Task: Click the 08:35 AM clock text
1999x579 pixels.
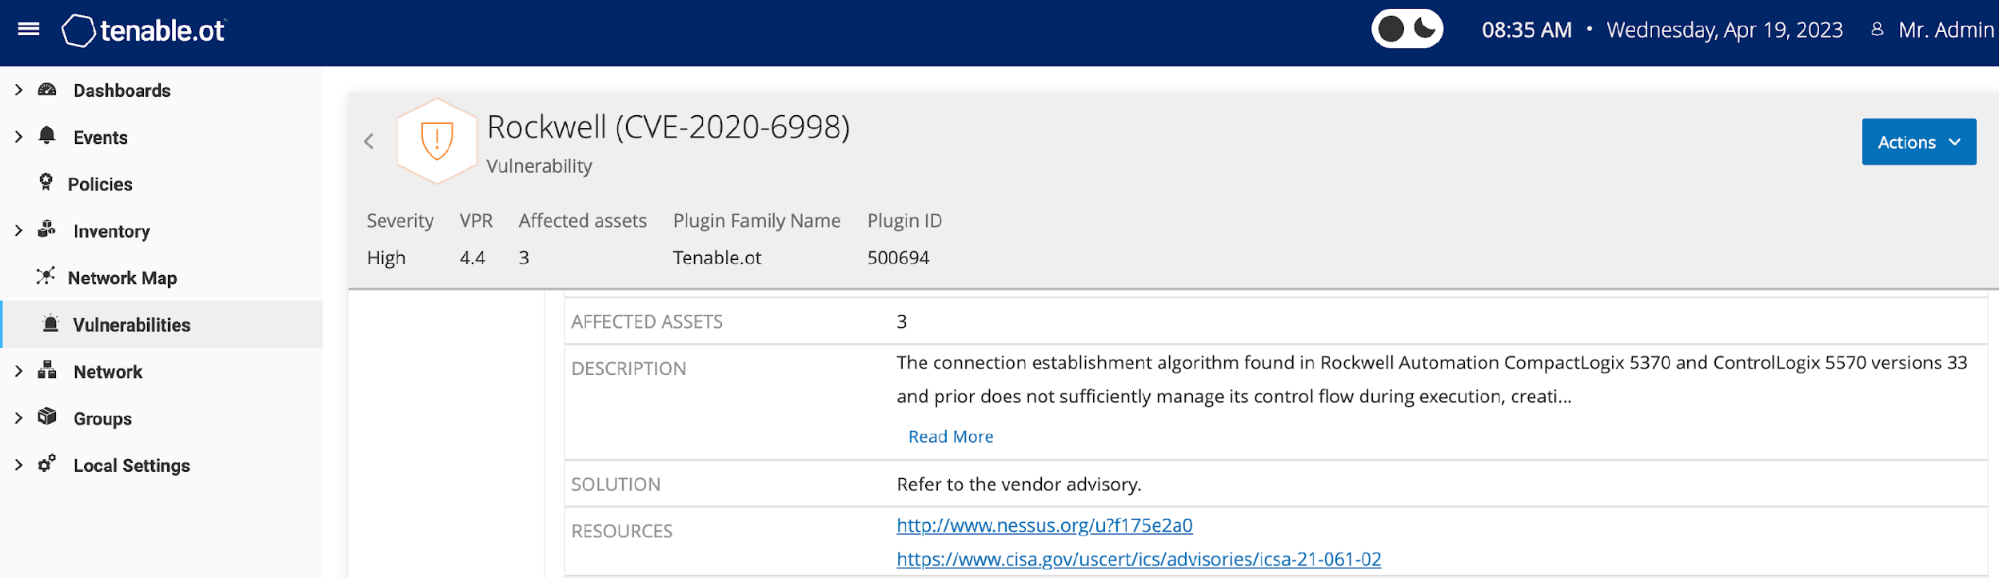Action: [1526, 30]
